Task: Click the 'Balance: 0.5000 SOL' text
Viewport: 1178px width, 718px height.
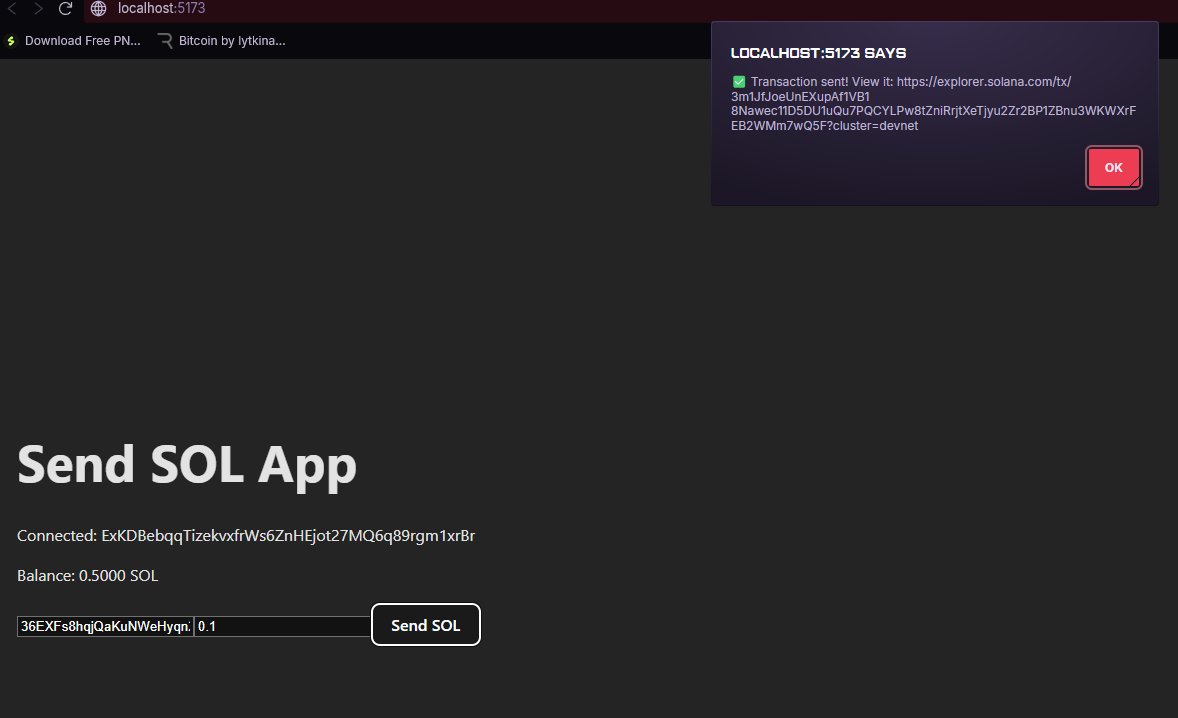Action: (88, 575)
